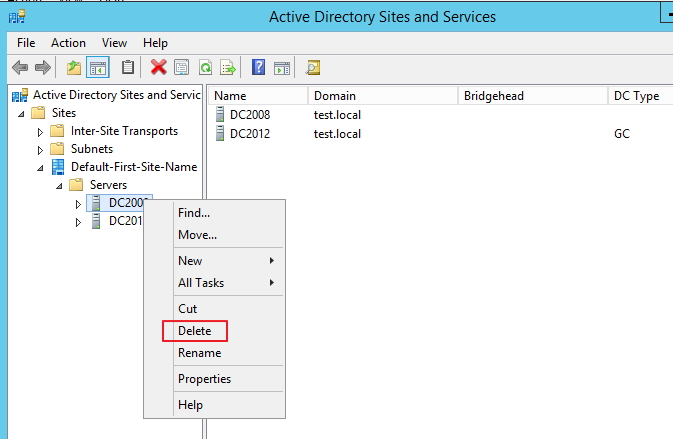
Task: Expand the DC2008 server node in tree
Action: click(78, 204)
